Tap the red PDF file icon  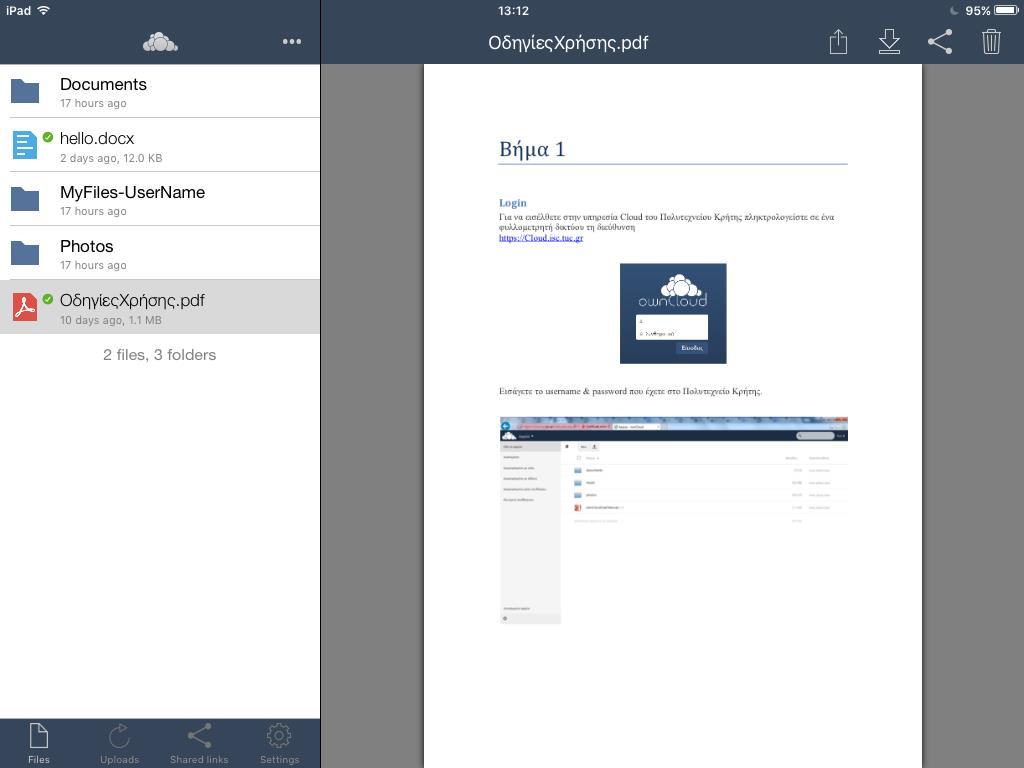coord(25,307)
